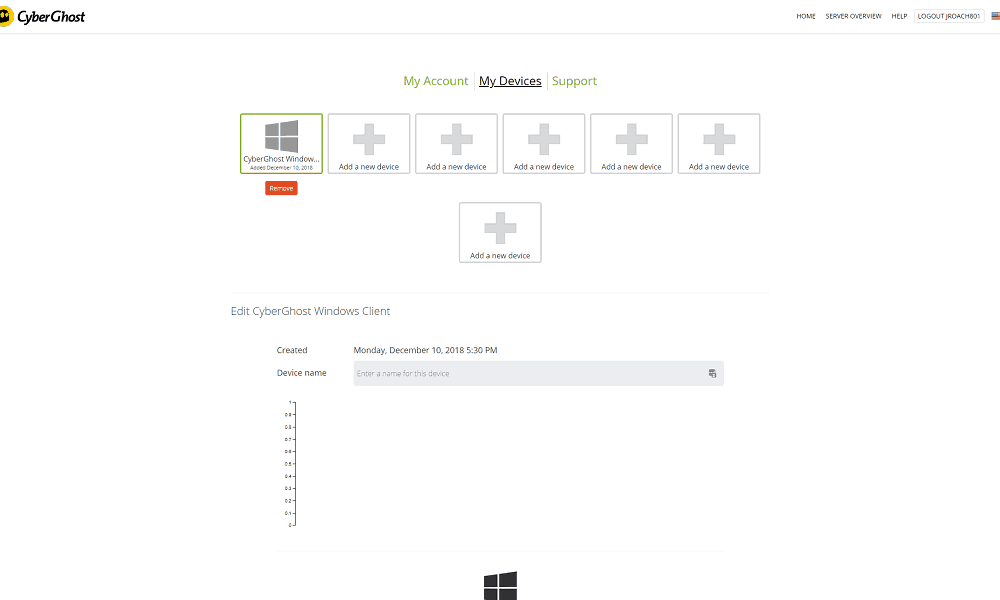This screenshot has width=1000, height=600.
Task: Click the large Windows logo below the chart
Action: pos(500,585)
